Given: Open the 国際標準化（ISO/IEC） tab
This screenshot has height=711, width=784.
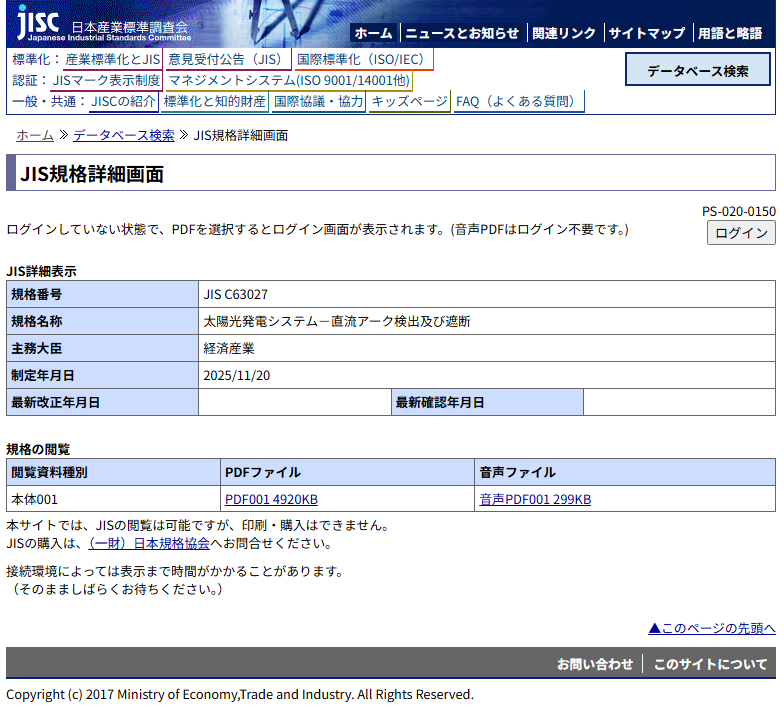Looking at the screenshot, I should pyautogui.click(x=361, y=60).
